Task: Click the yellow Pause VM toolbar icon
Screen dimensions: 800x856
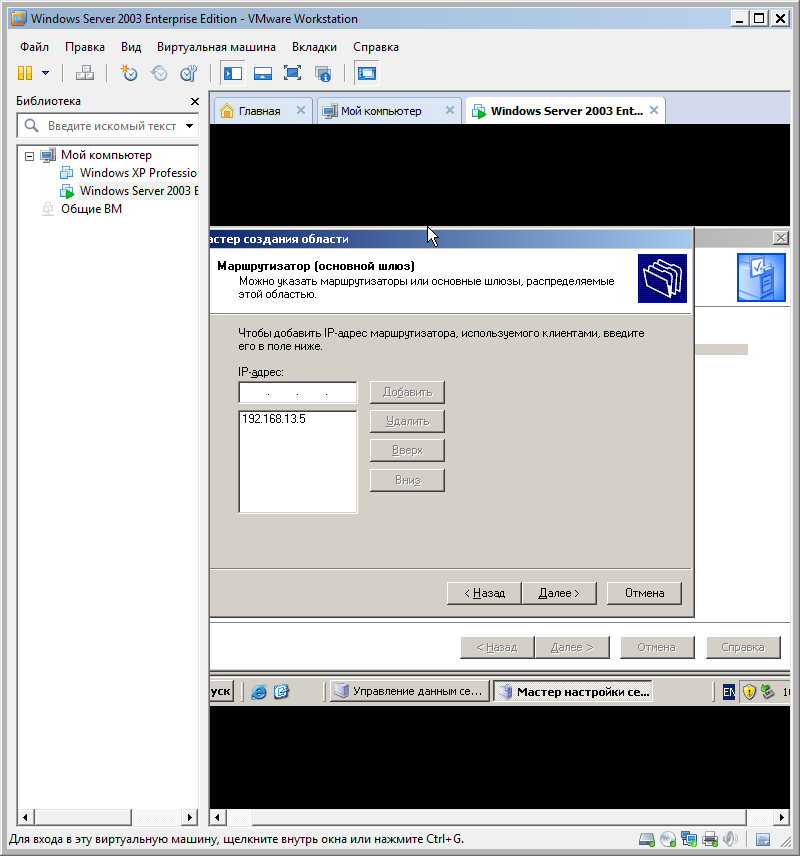Action: [x=25, y=73]
